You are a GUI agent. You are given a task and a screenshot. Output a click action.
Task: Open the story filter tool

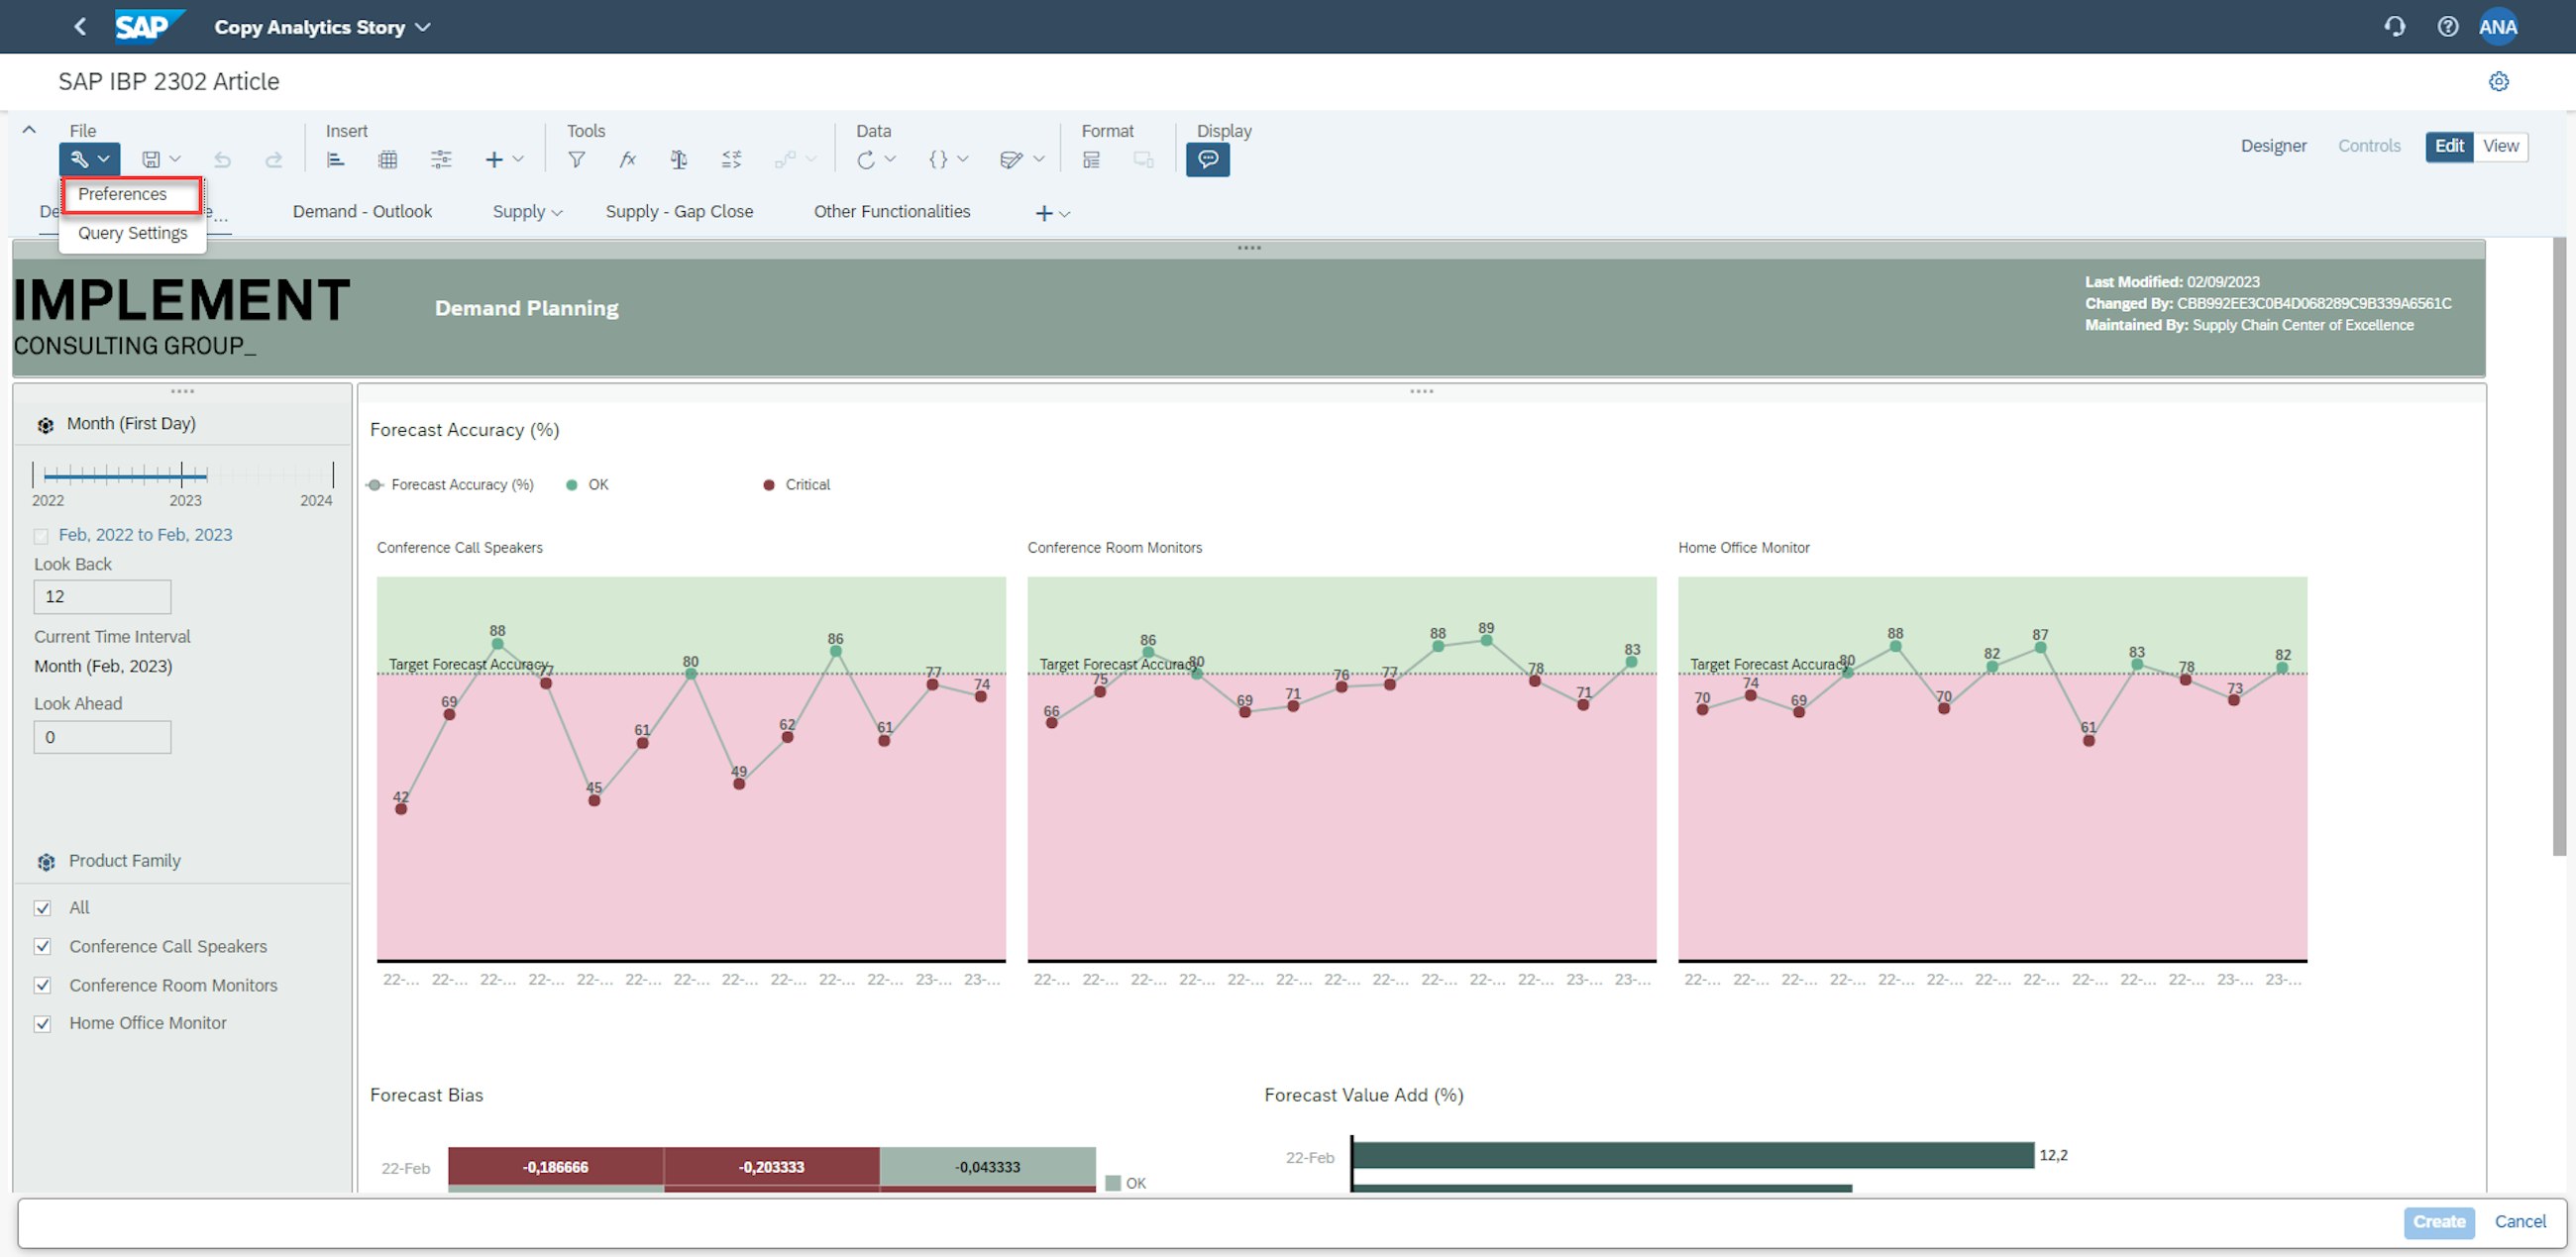click(x=576, y=160)
